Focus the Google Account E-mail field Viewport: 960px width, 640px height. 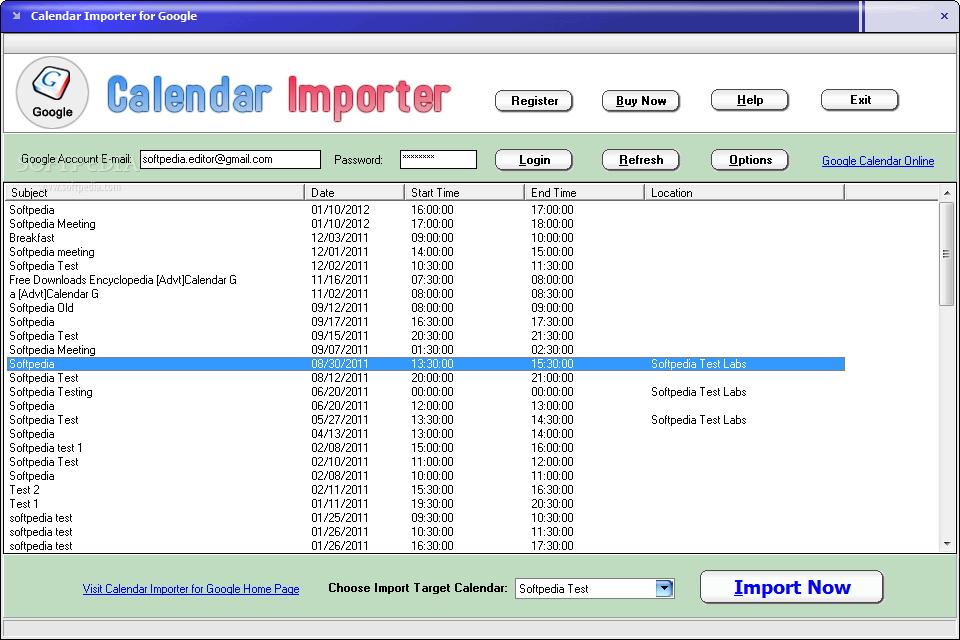click(230, 159)
